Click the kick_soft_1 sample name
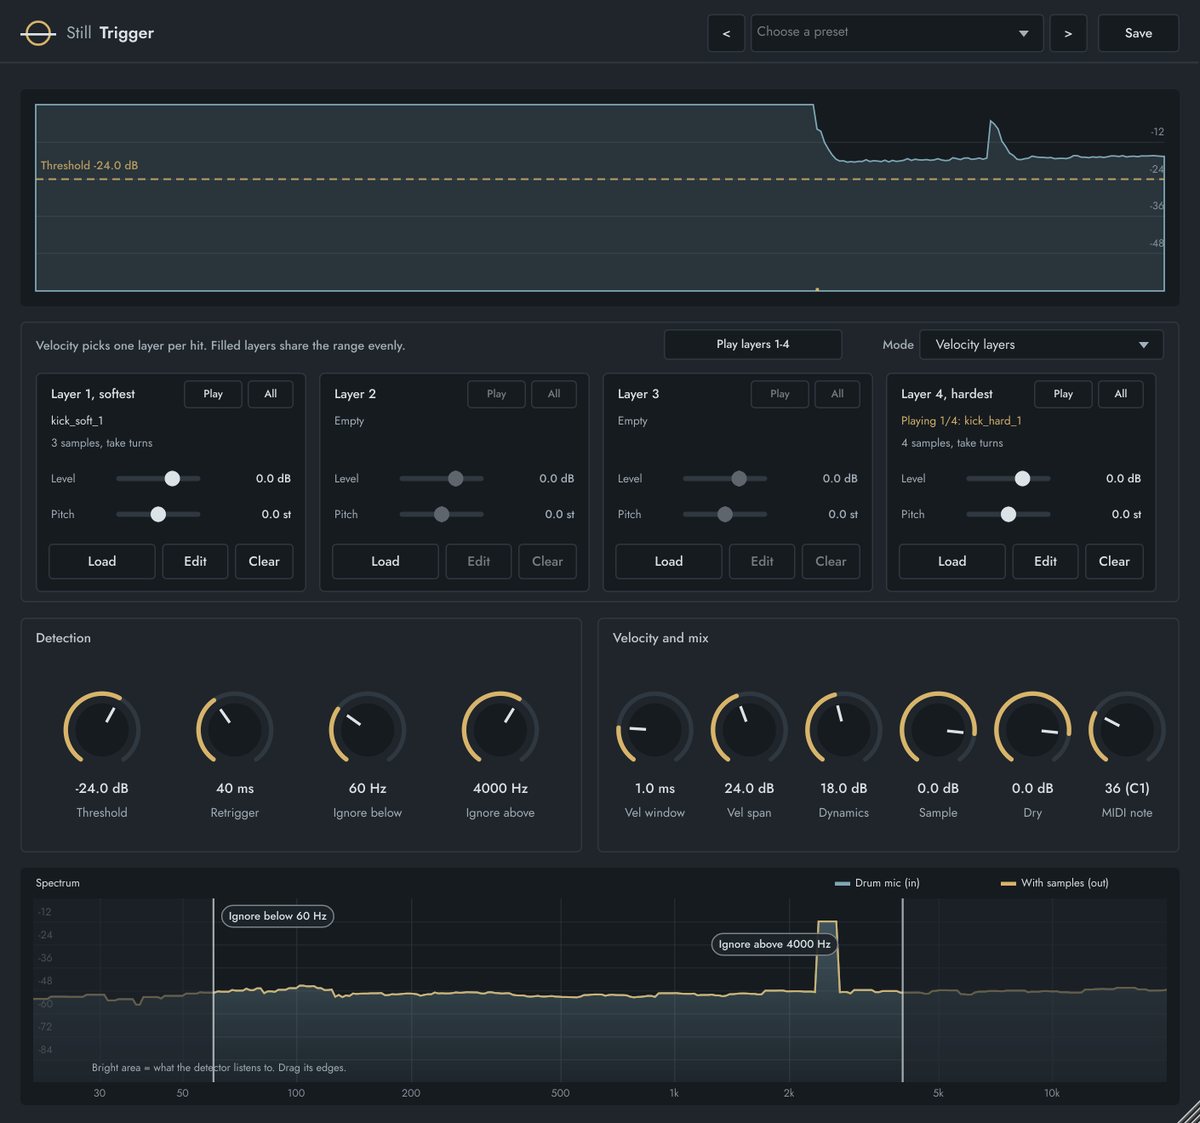The width and height of the screenshot is (1200, 1123). (77, 421)
